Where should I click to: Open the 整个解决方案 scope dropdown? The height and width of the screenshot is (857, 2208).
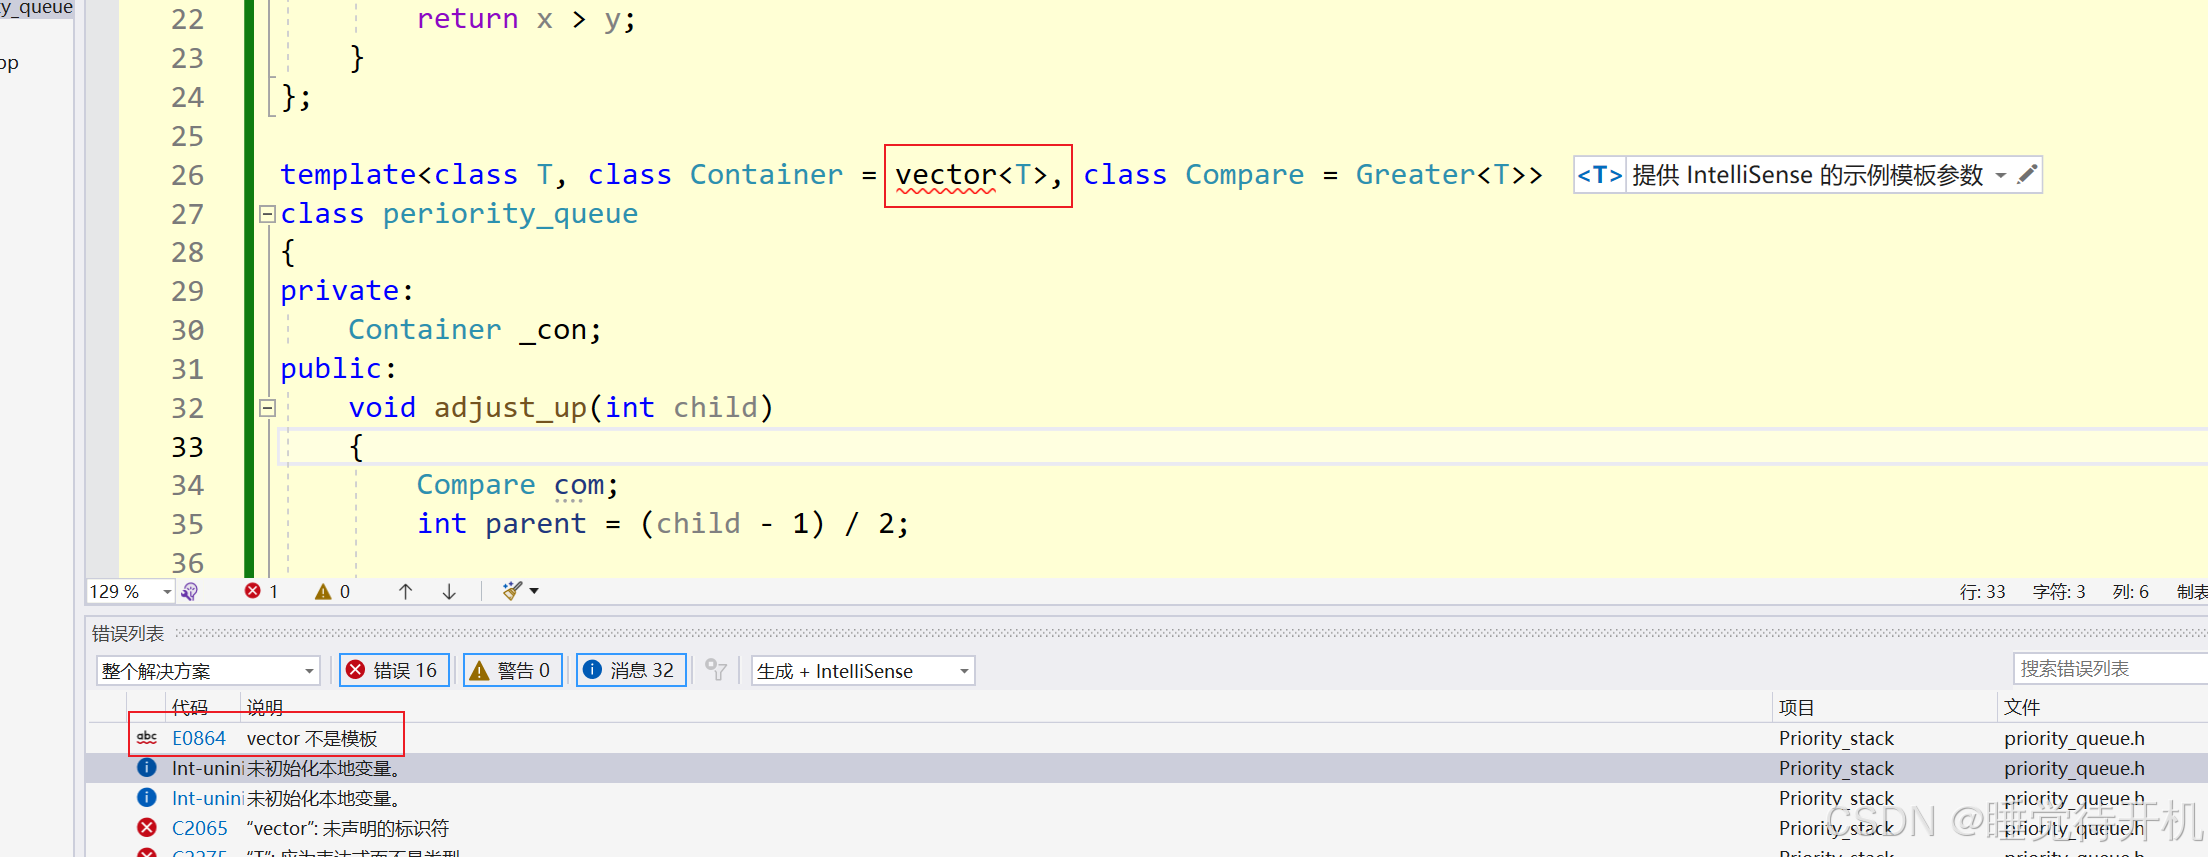point(208,670)
